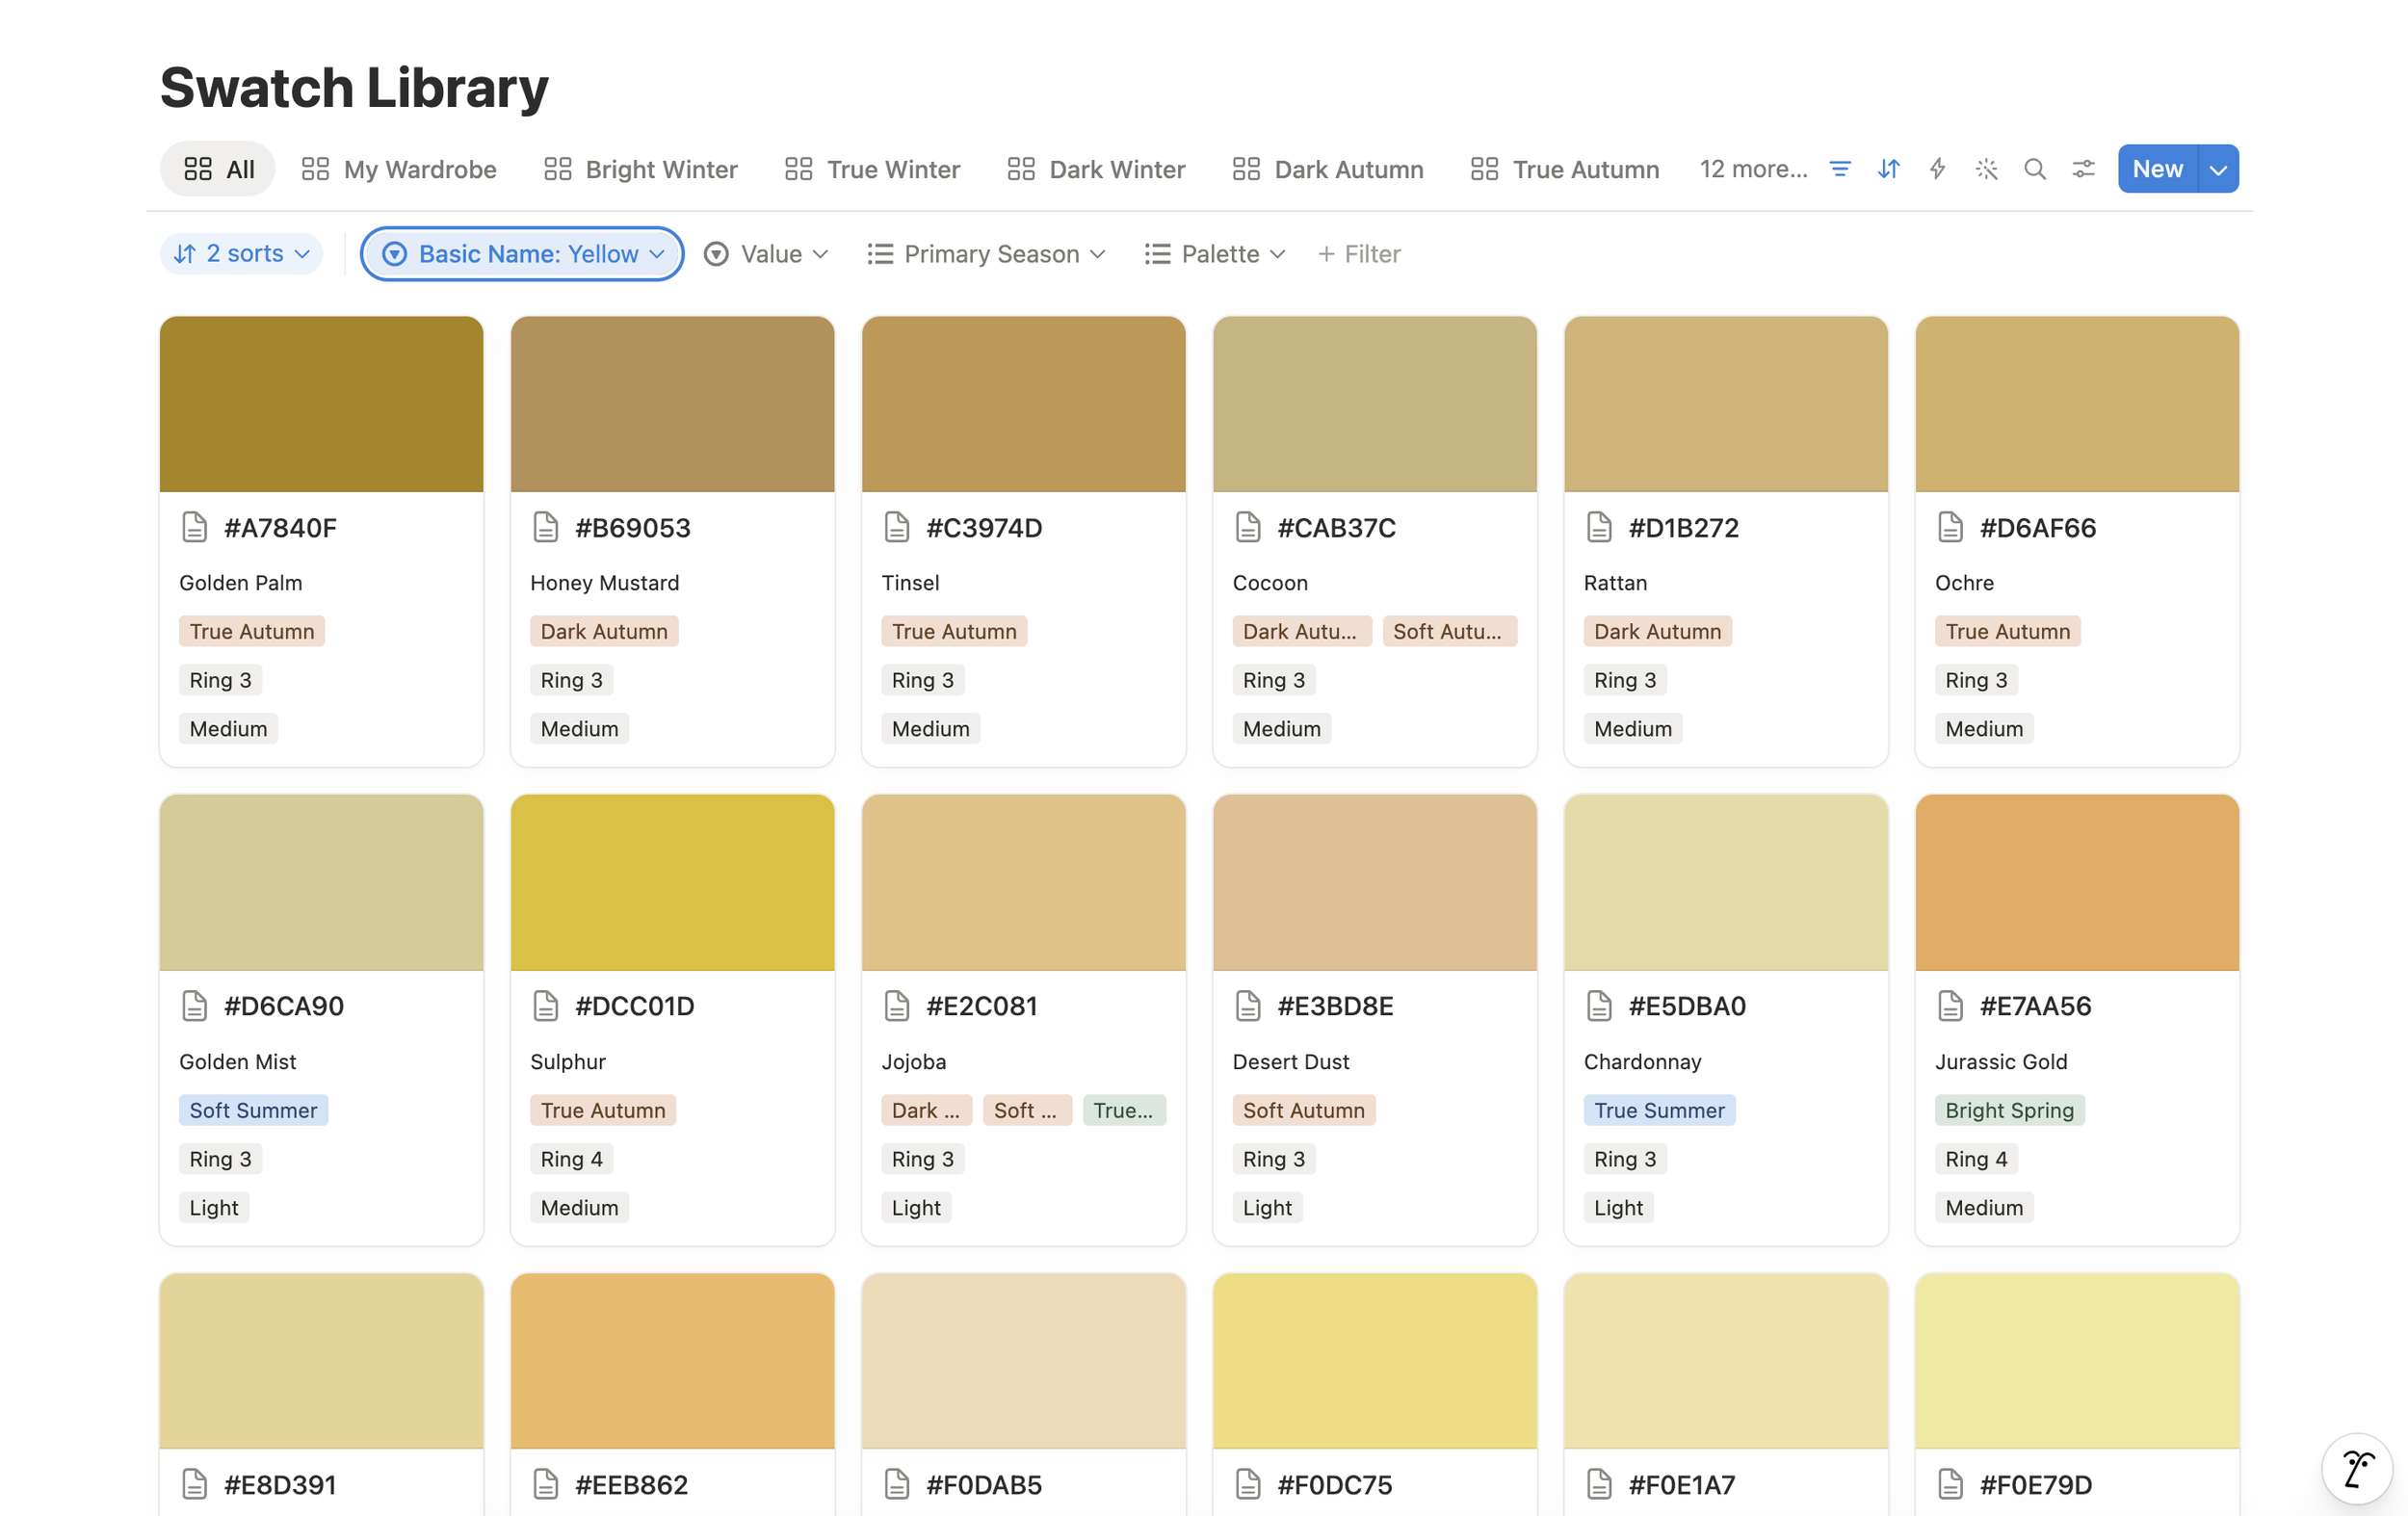Open view settings sliders icon
Viewport: 2408px width, 1516px height.
point(2083,169)
